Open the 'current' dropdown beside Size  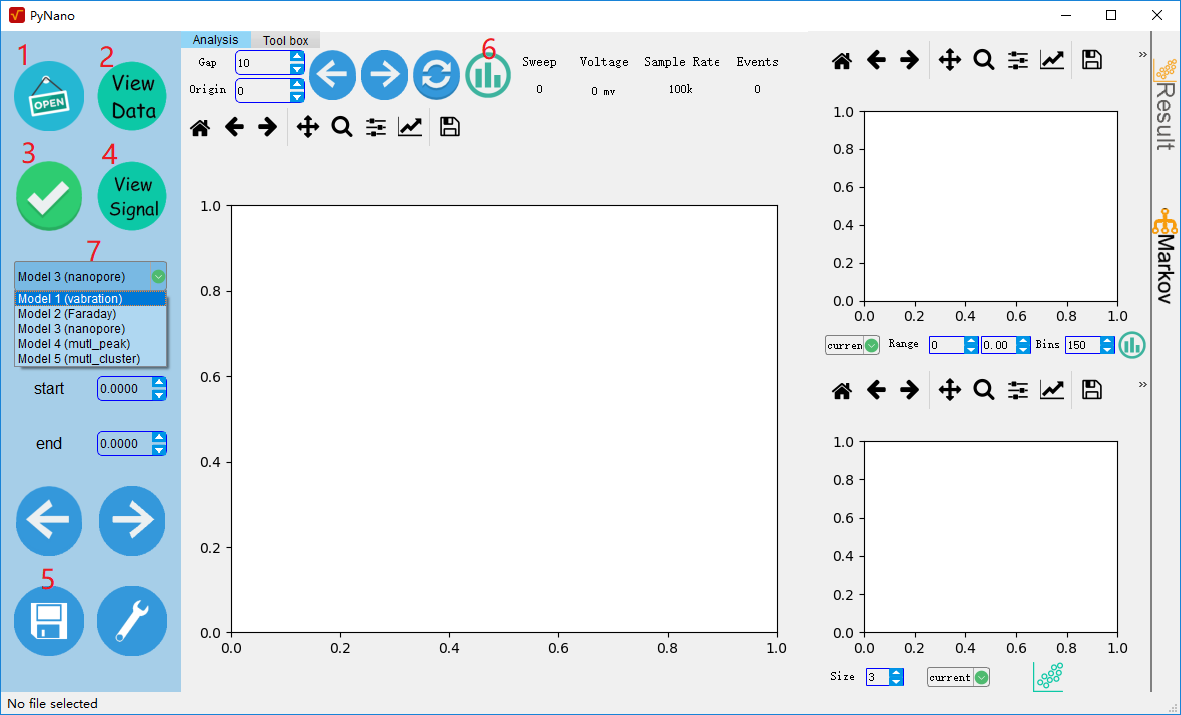(x=958, y=677)
